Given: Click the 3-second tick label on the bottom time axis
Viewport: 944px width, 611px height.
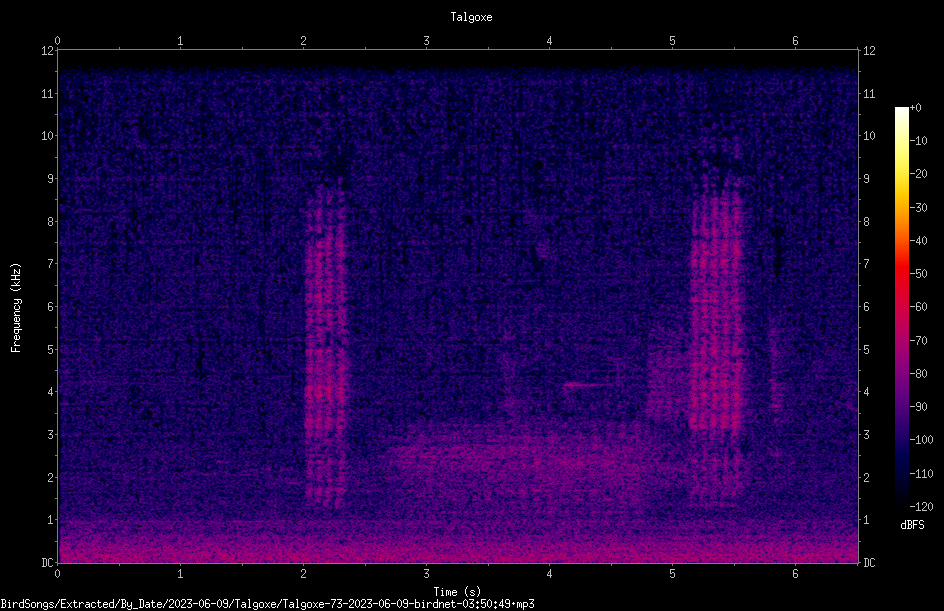Looking at the screenshot, I should tap(426, 574).
